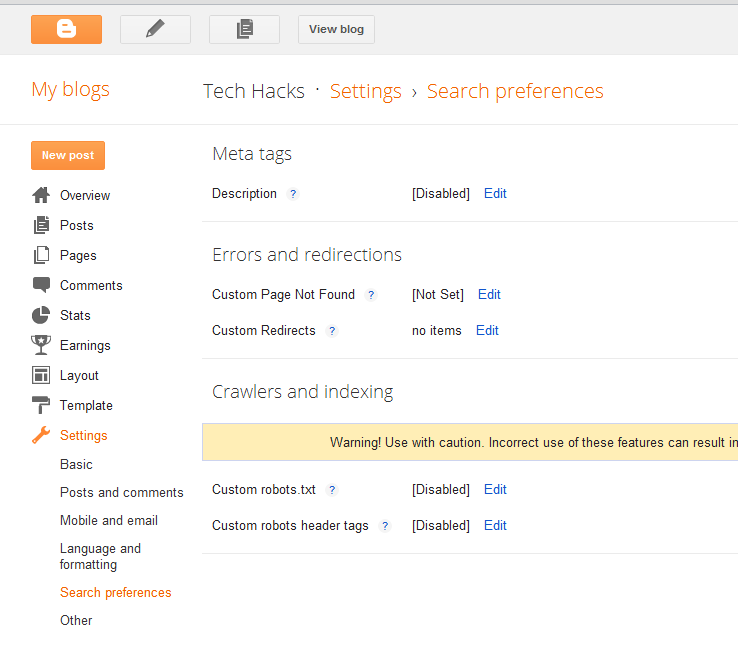Image resolution: width=738 pixels, height=647 pixels.
Task: Click the orange Blogger logo button
Action: pyautogui.click(x=66, y=29)
